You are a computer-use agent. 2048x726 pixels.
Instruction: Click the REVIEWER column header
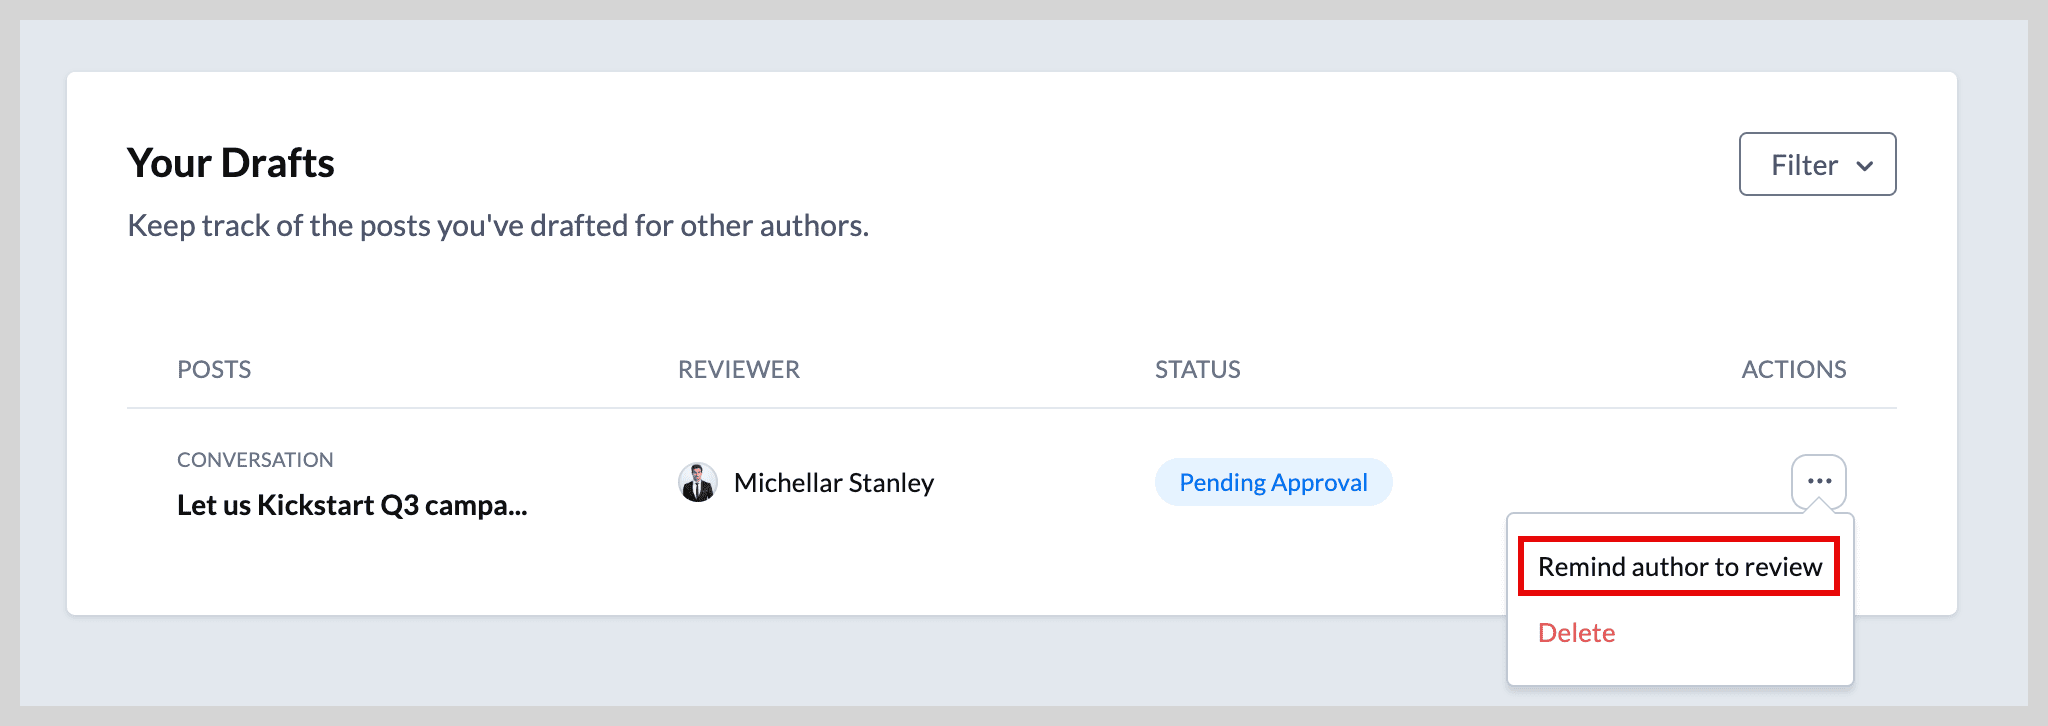tap(739, 369)
